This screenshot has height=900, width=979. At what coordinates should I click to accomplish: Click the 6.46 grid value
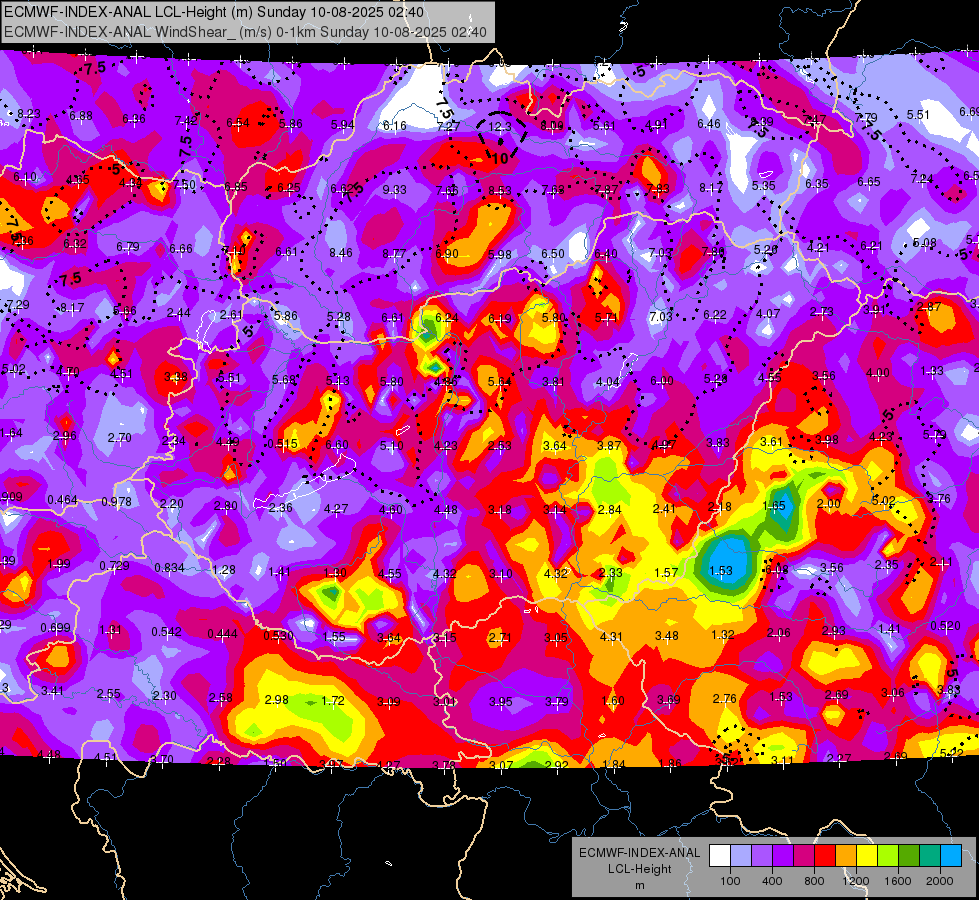[x=709, y=124]
